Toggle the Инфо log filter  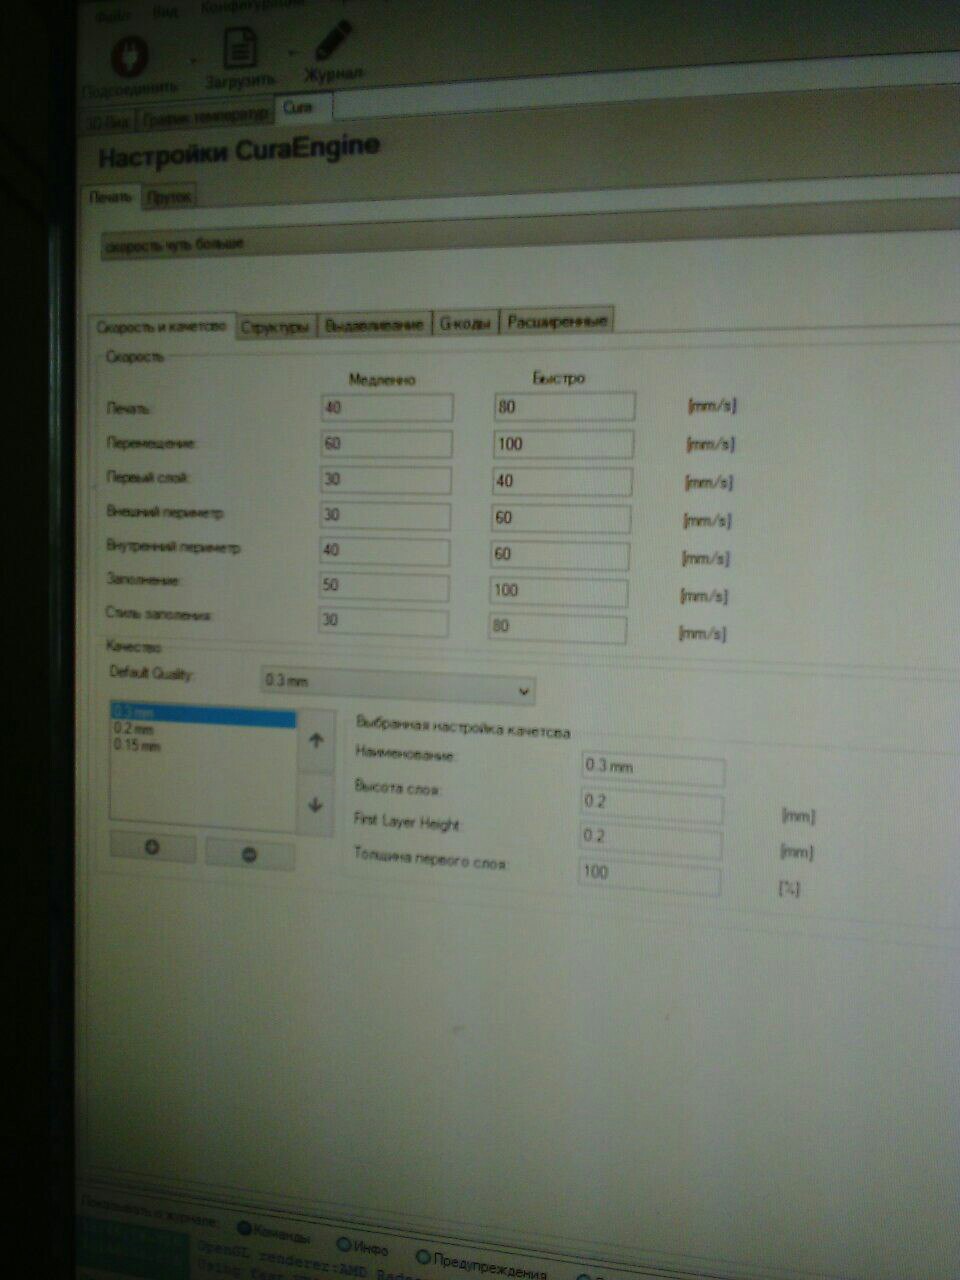point(363,1247)
